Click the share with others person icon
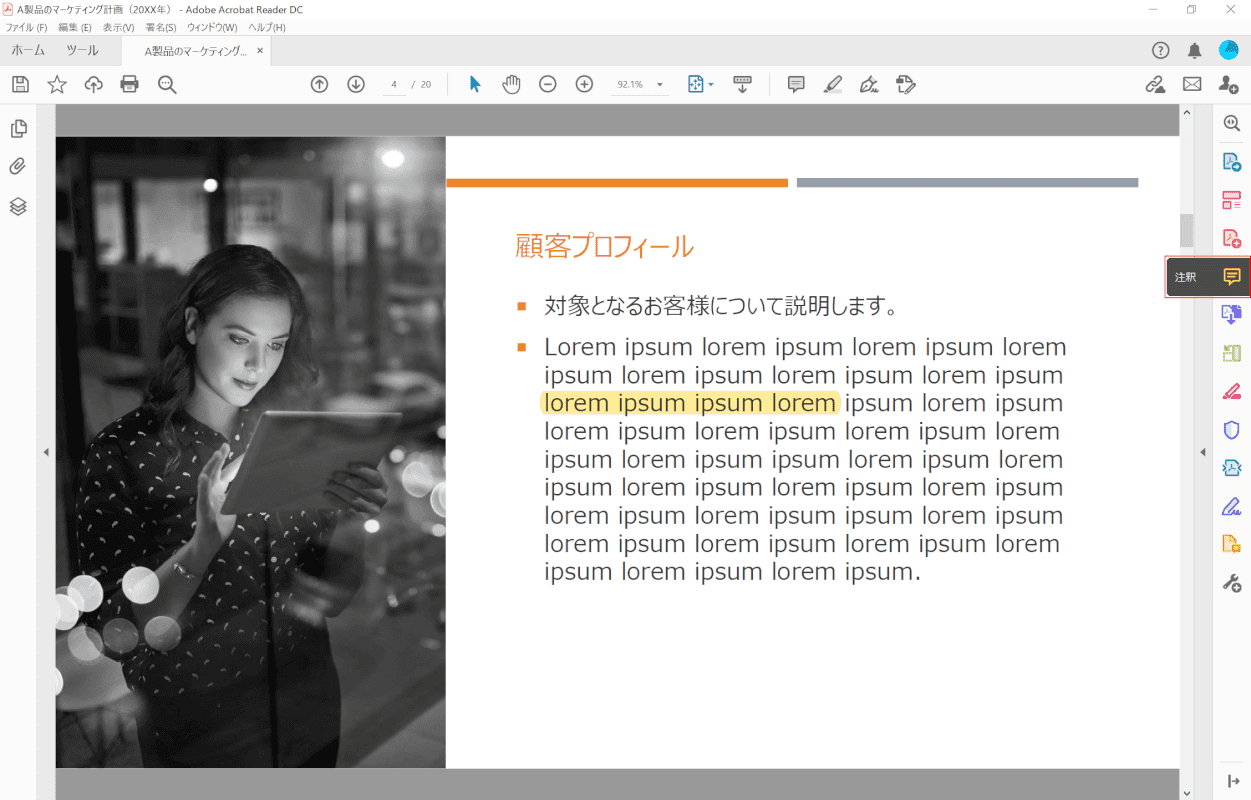The image size is (1251, 800). click(x=1229, y=84)
